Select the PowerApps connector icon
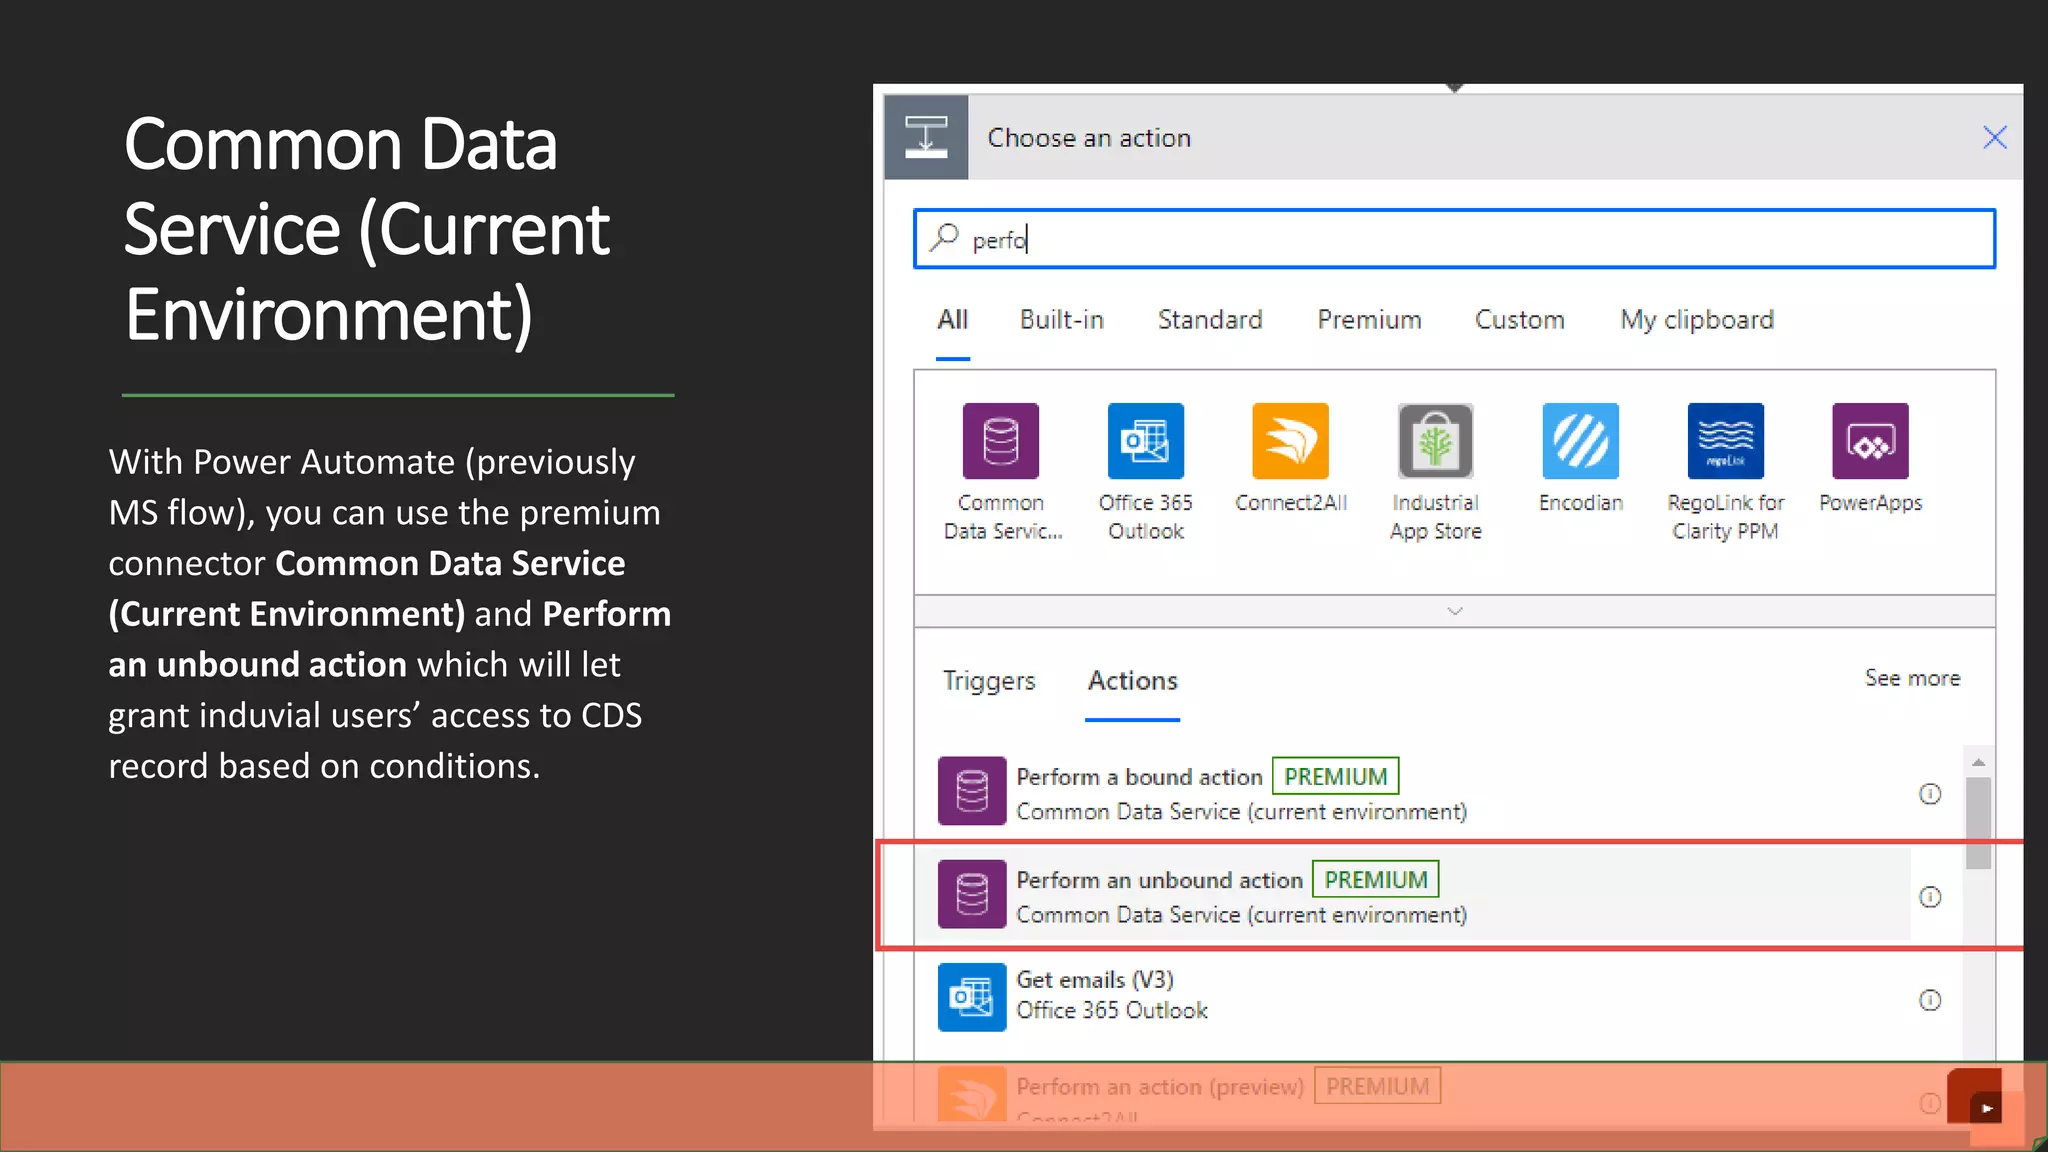Screen dimensions: 2048x1152 tap(1870, 441)
